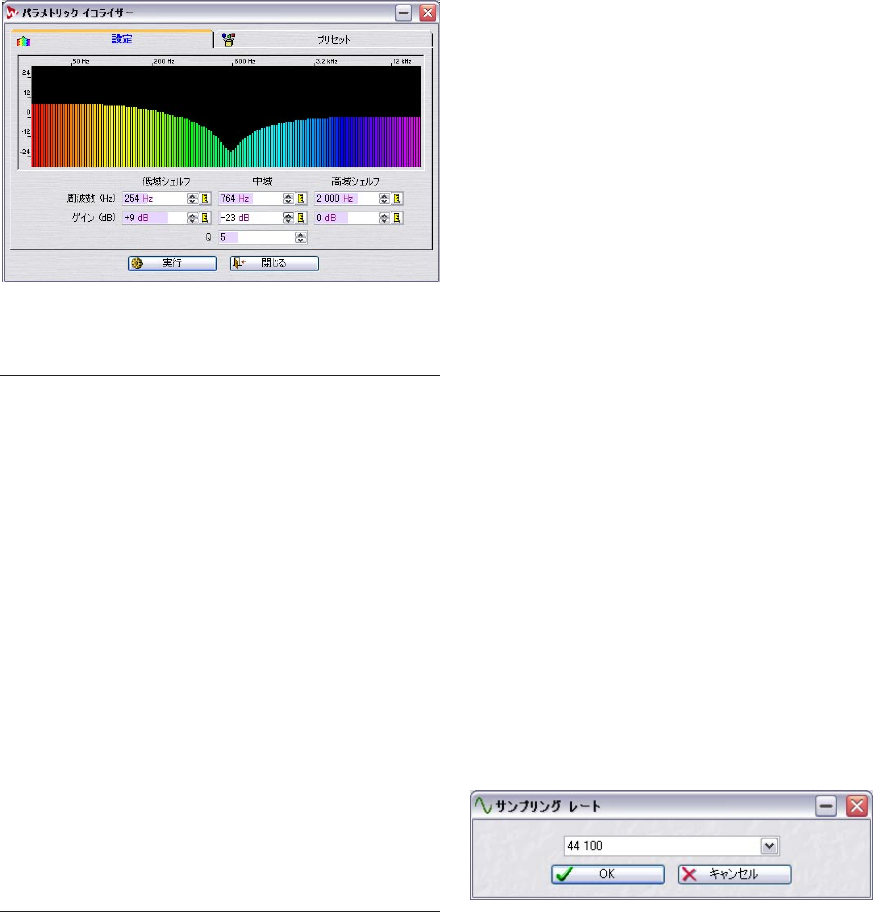Adjust the Q value spinner arrows

tap(301, 237)
